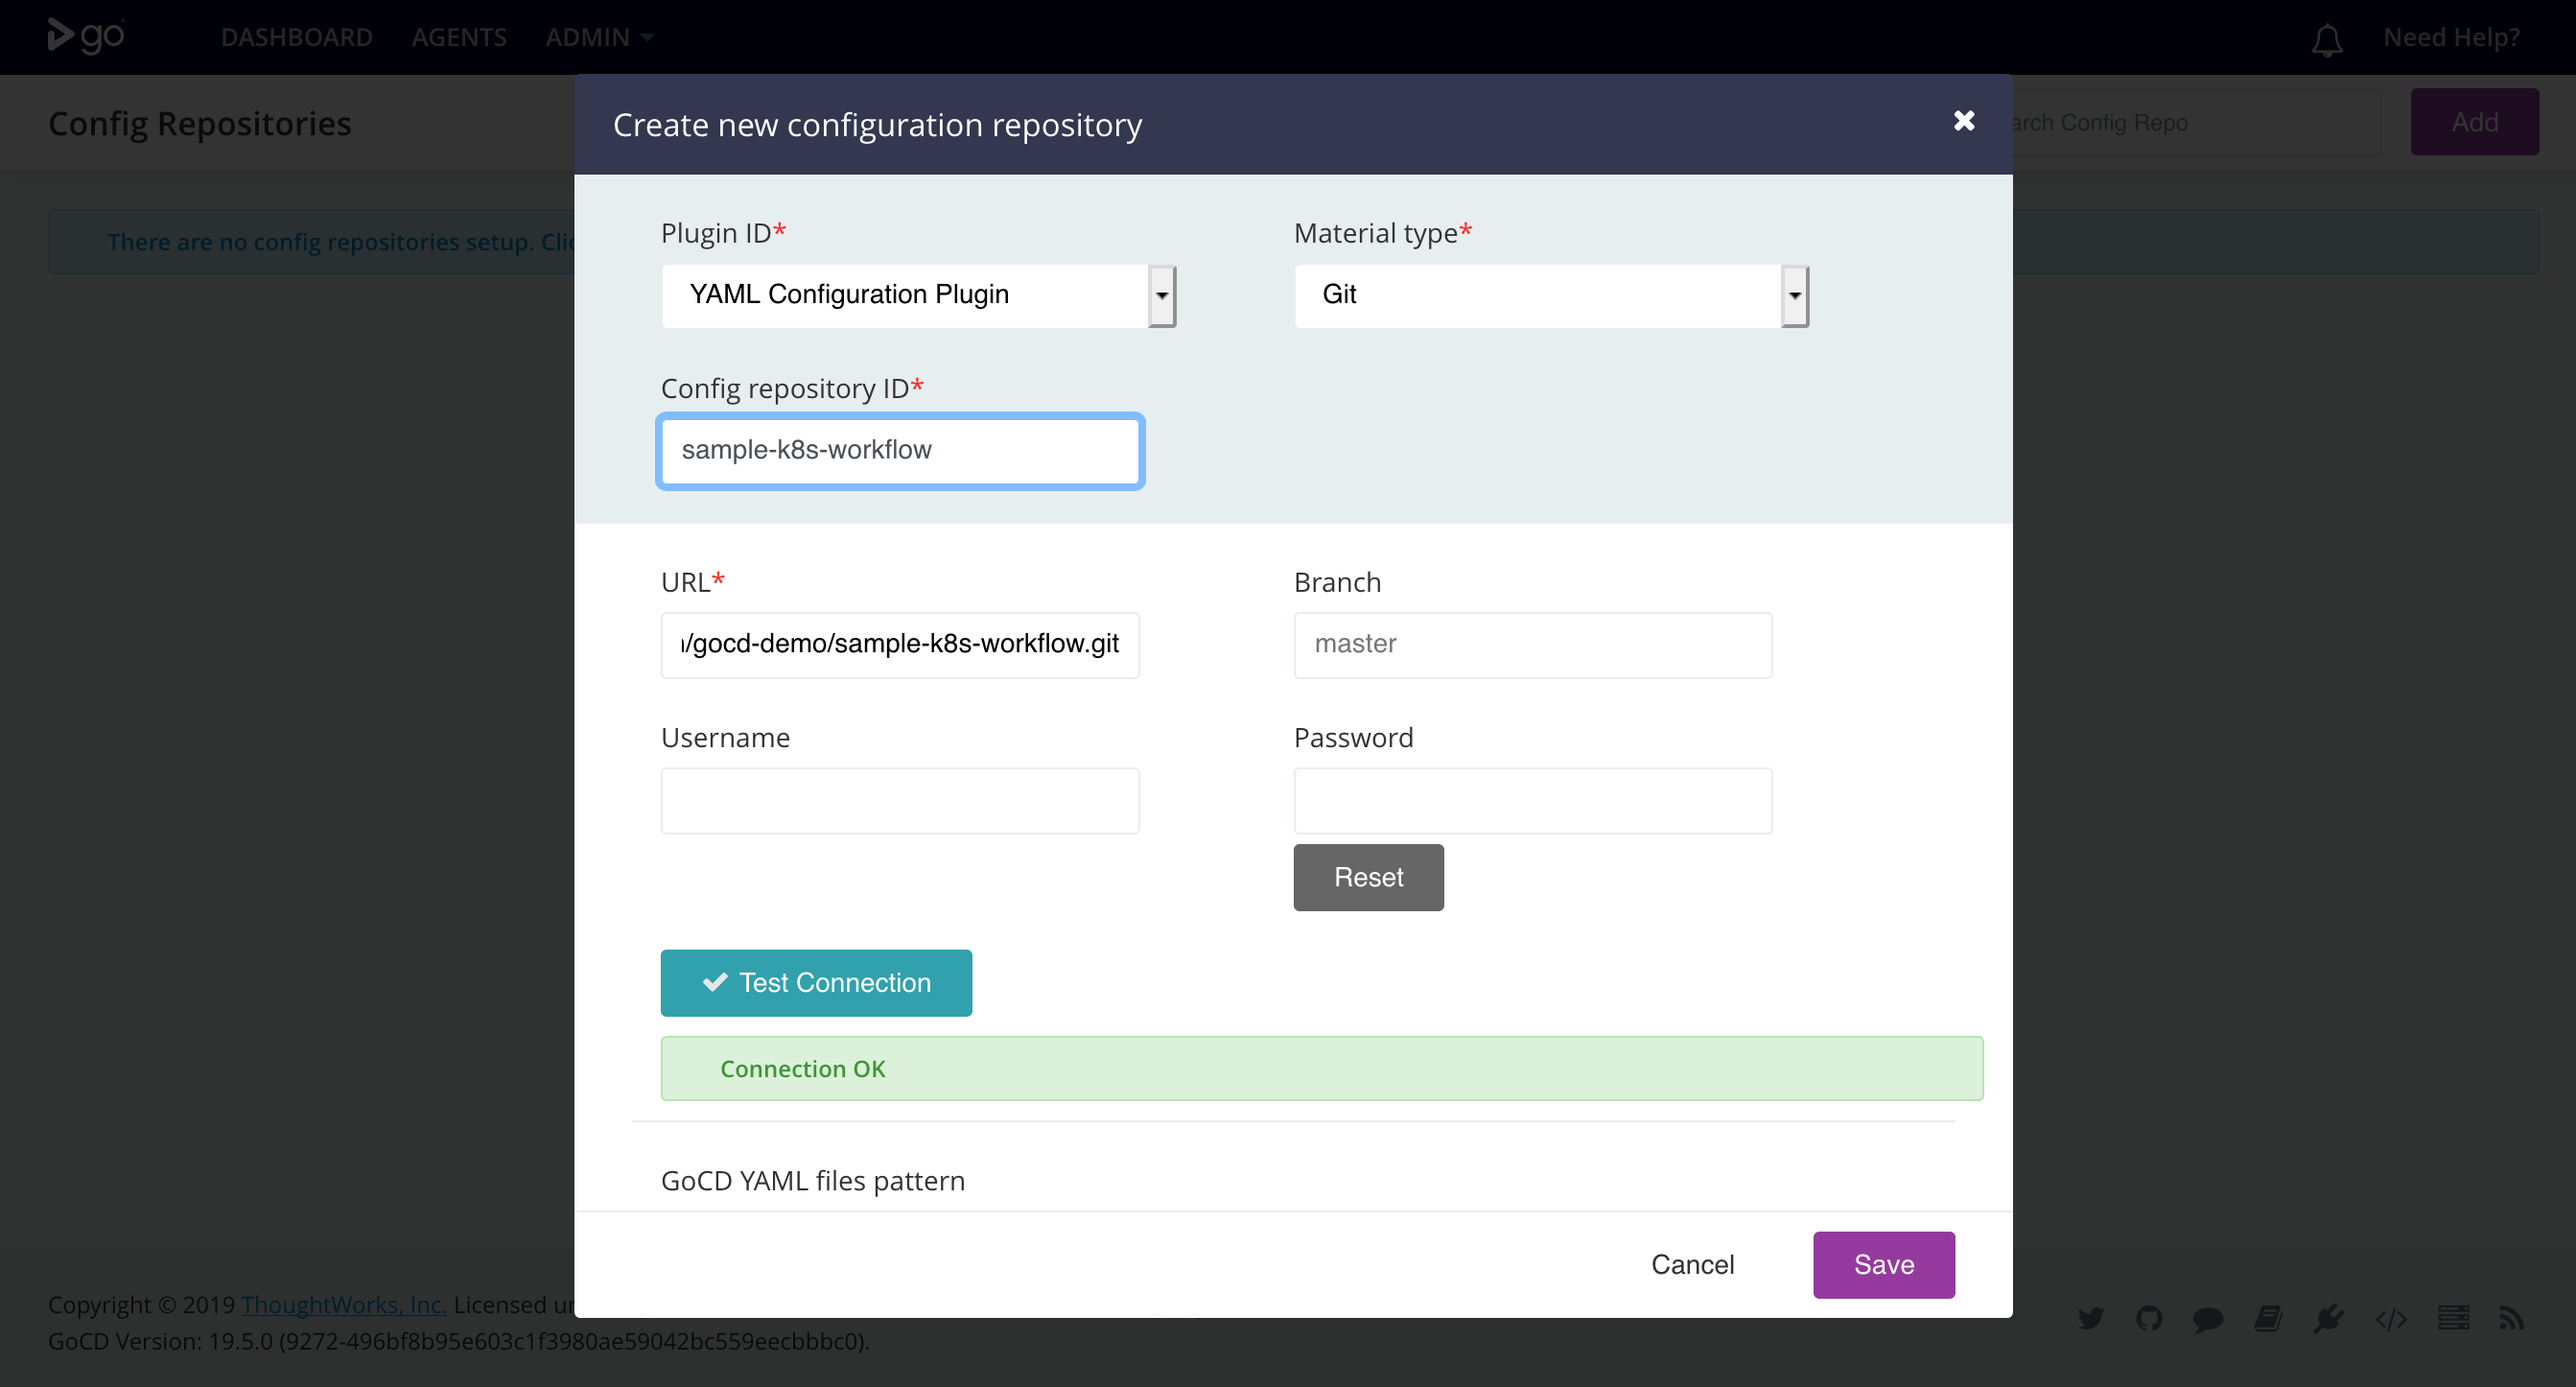Click the GoCD logo
Image resolution: width=2576 pixels, height=1387 pixels.
click(85, 36)
